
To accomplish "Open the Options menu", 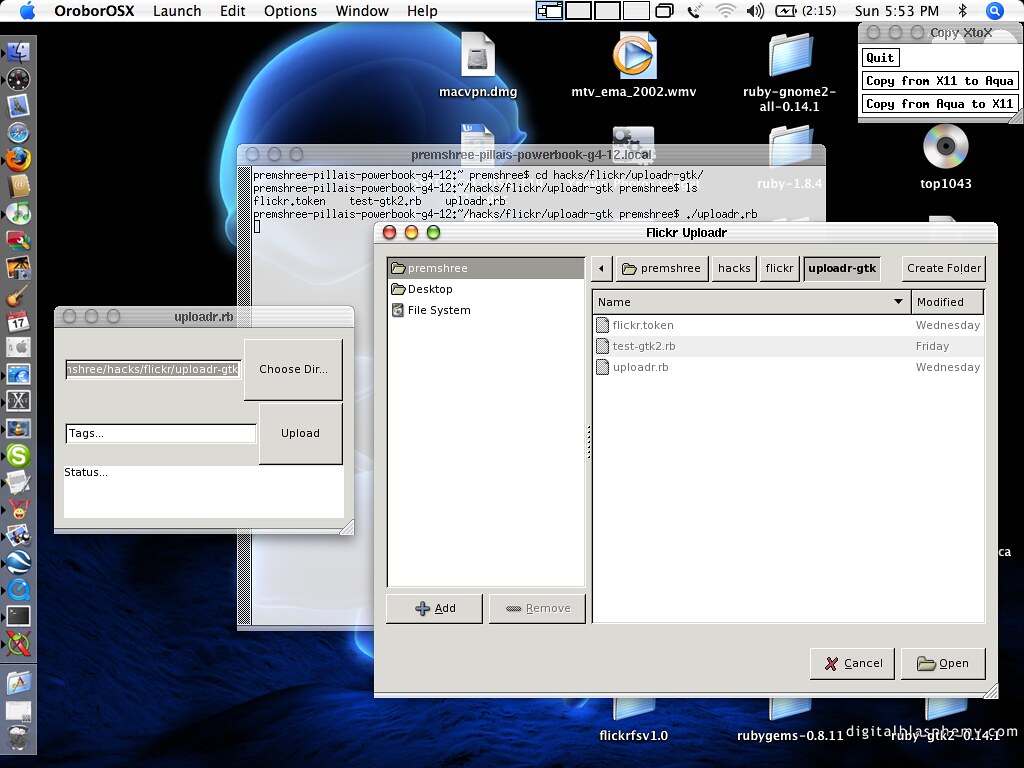I will coord(290,11).
